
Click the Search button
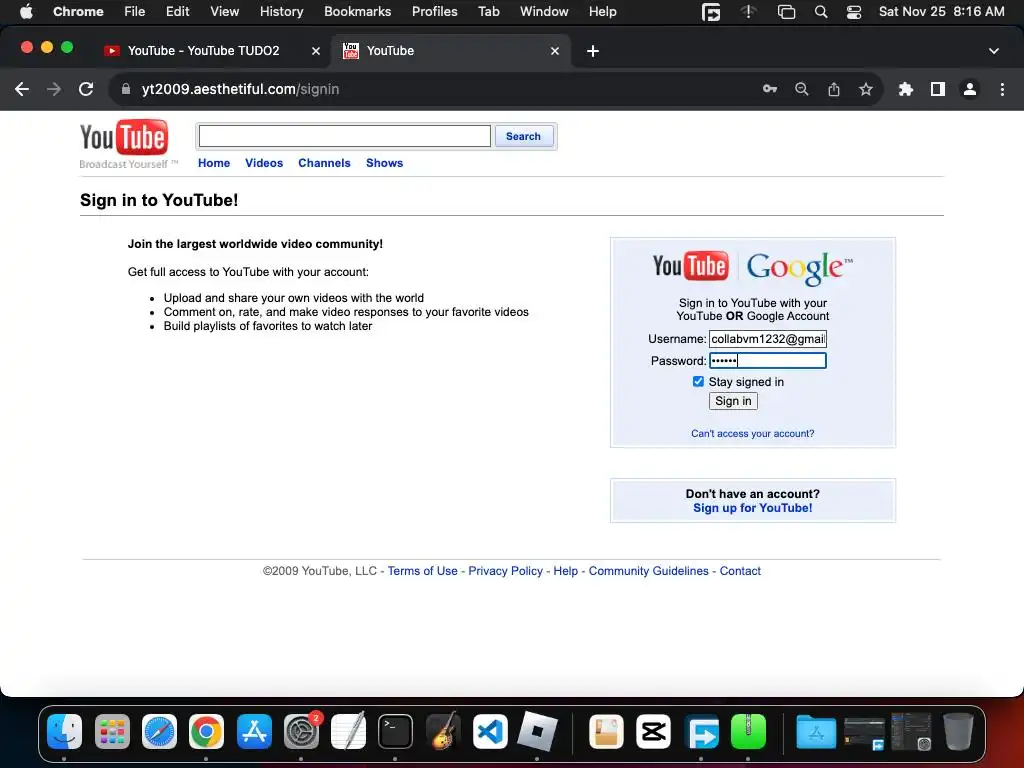523,136
